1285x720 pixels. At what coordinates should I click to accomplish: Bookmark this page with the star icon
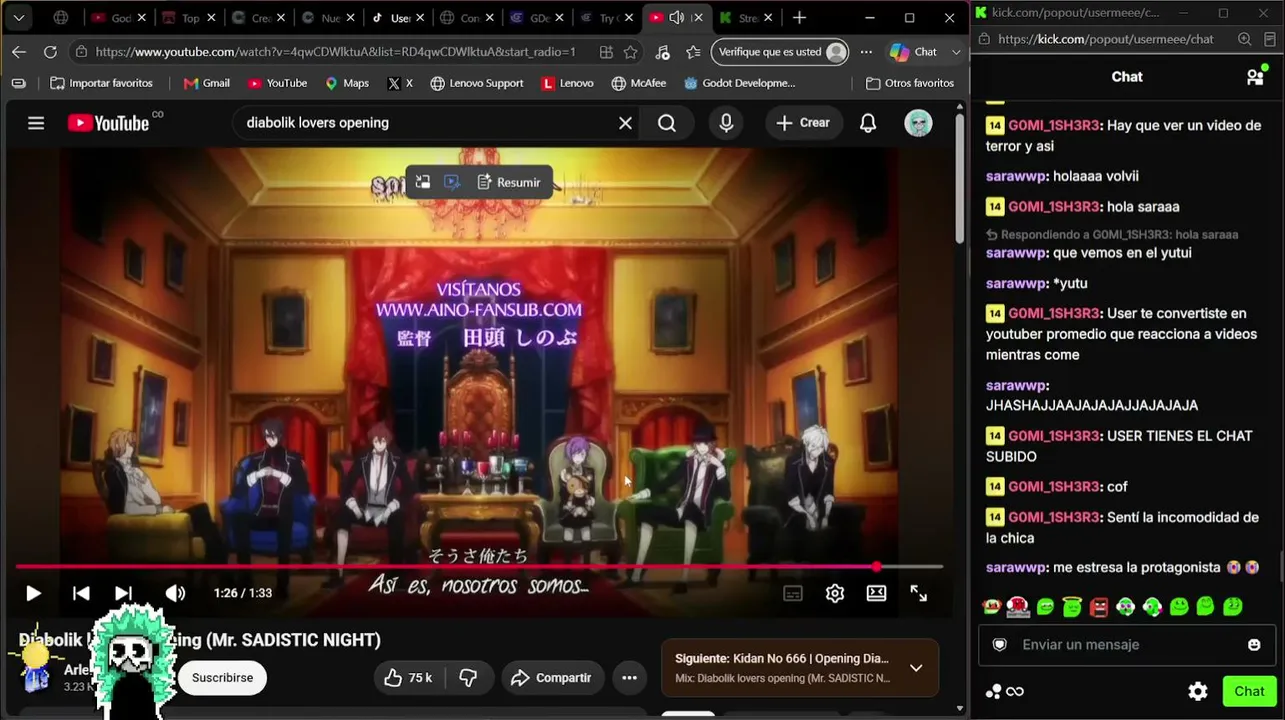(630, 52)
